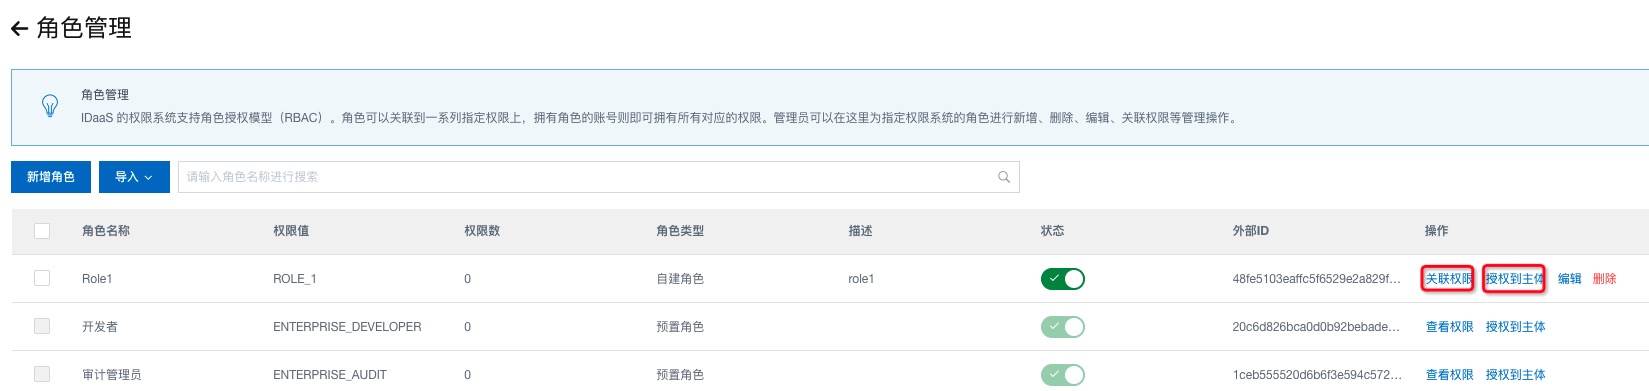Click the search magnifier icon
The width and height of the screenshot is (1649, 391).
[1004, 177]
